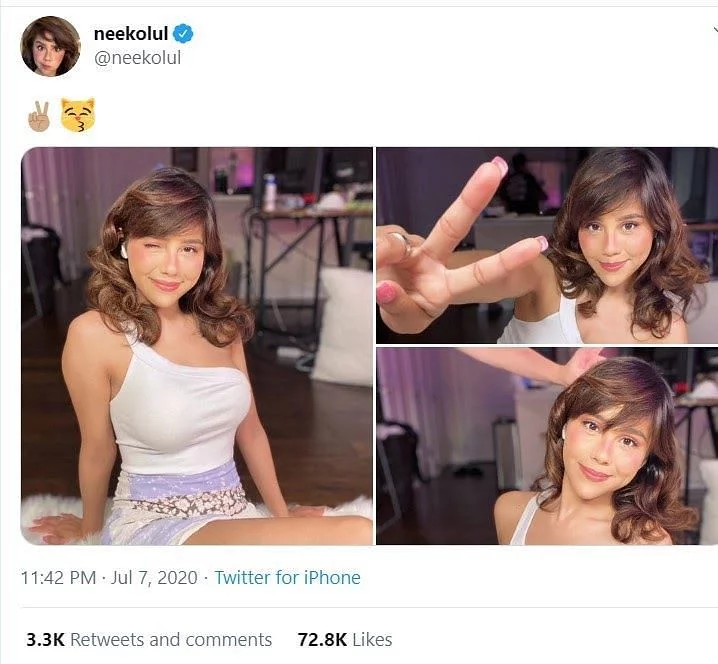This screenshot has height=664, width=718.
Task: View the 3.3K Retweets and comments
Action: tap(149, 640)
